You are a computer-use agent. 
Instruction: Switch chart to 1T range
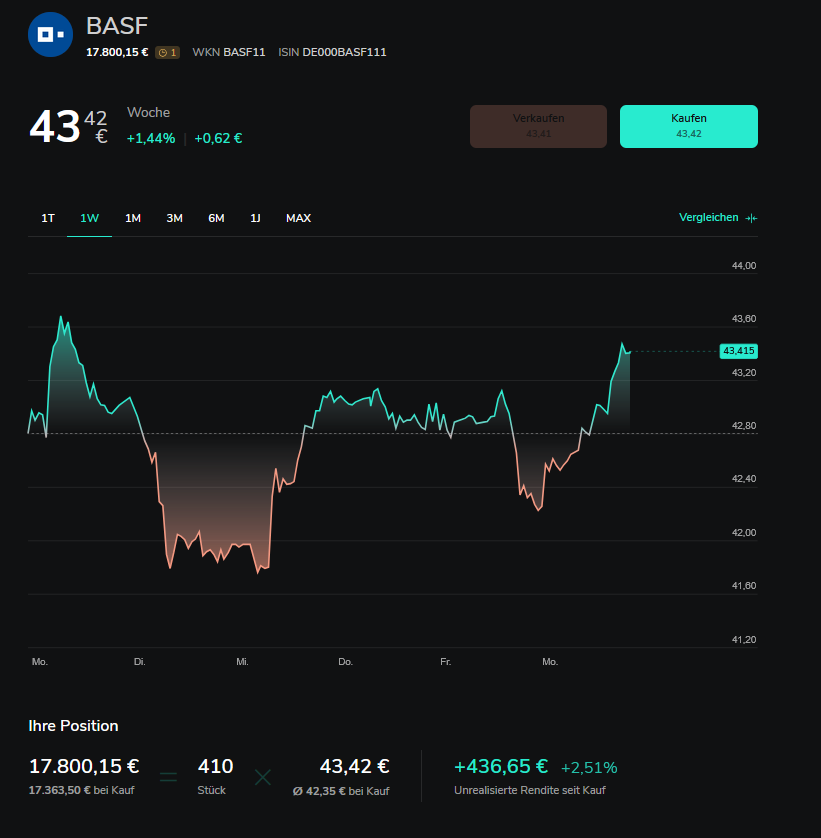point(48,218)
